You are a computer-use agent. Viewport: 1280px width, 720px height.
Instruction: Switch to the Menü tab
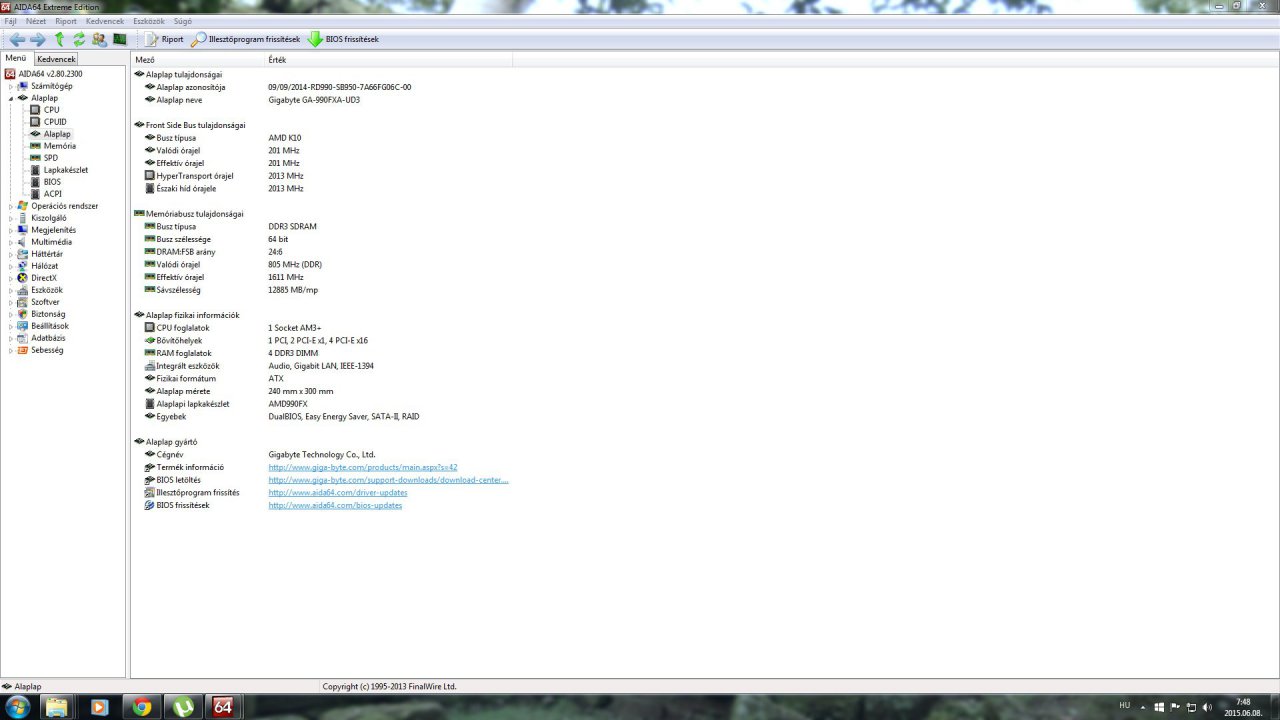(16, 58)
